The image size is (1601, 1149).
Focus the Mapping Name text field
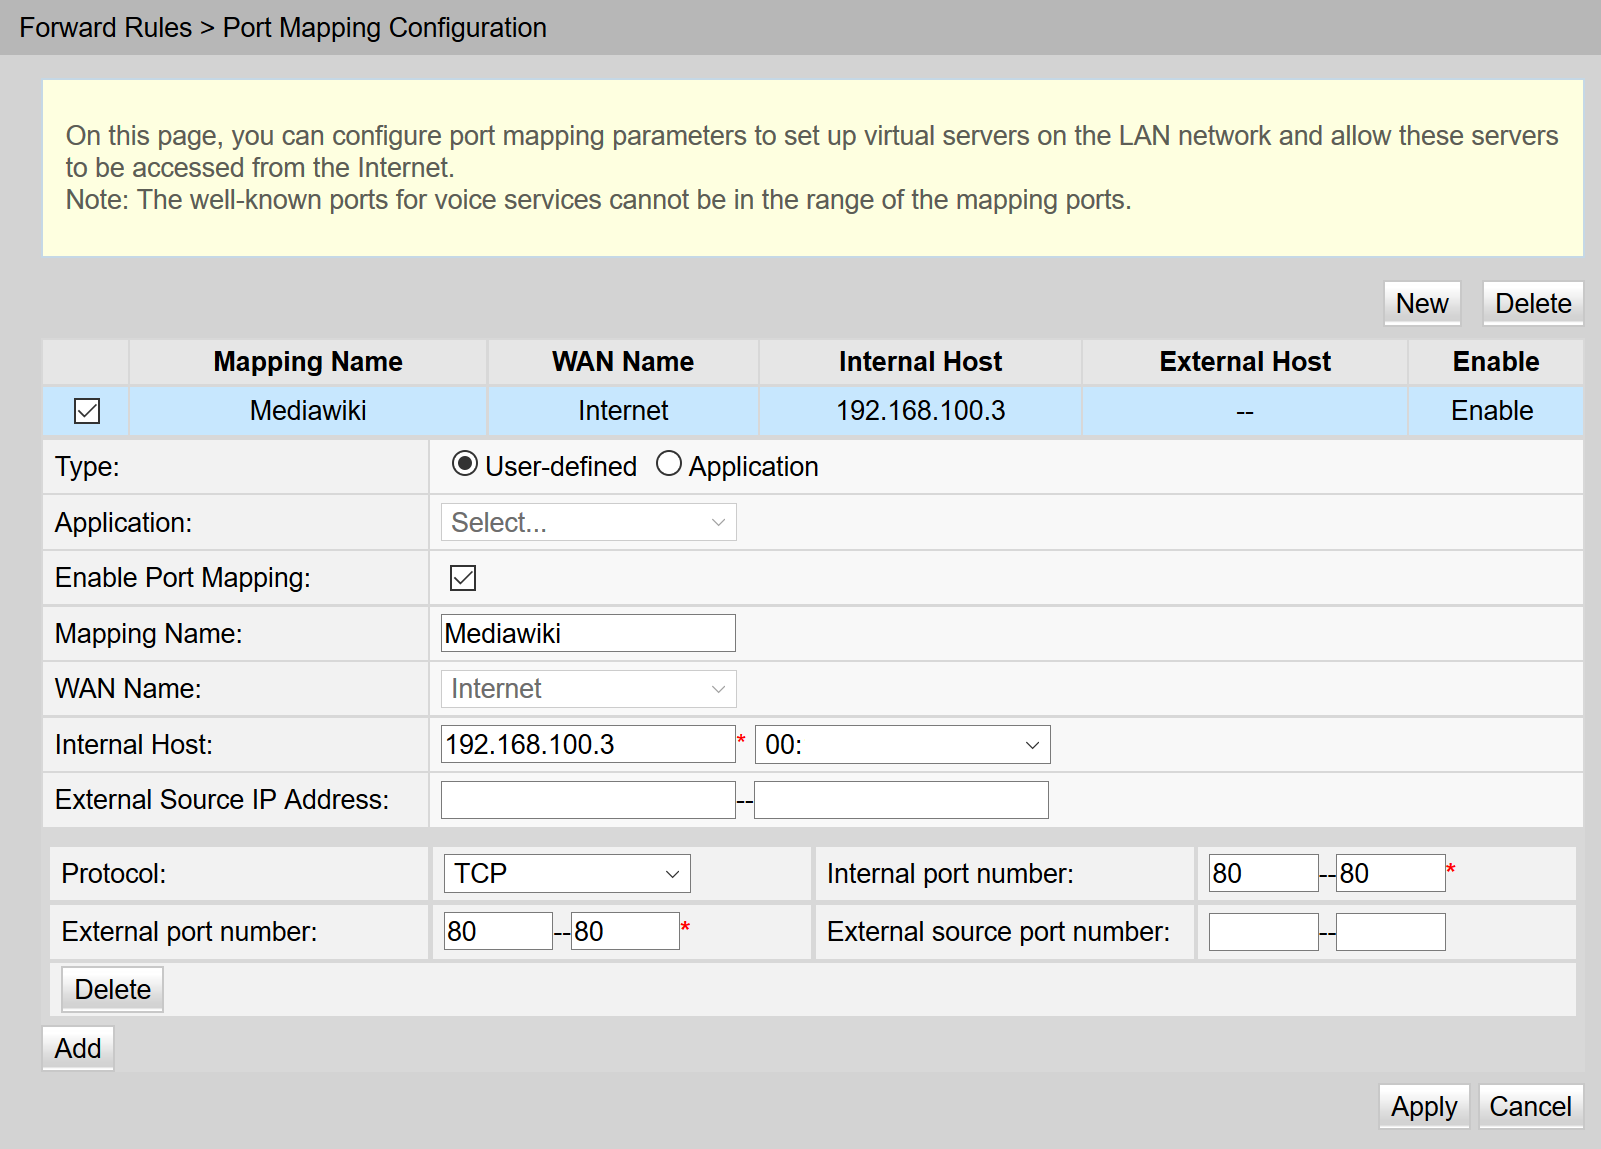click(x=588, y=634)
